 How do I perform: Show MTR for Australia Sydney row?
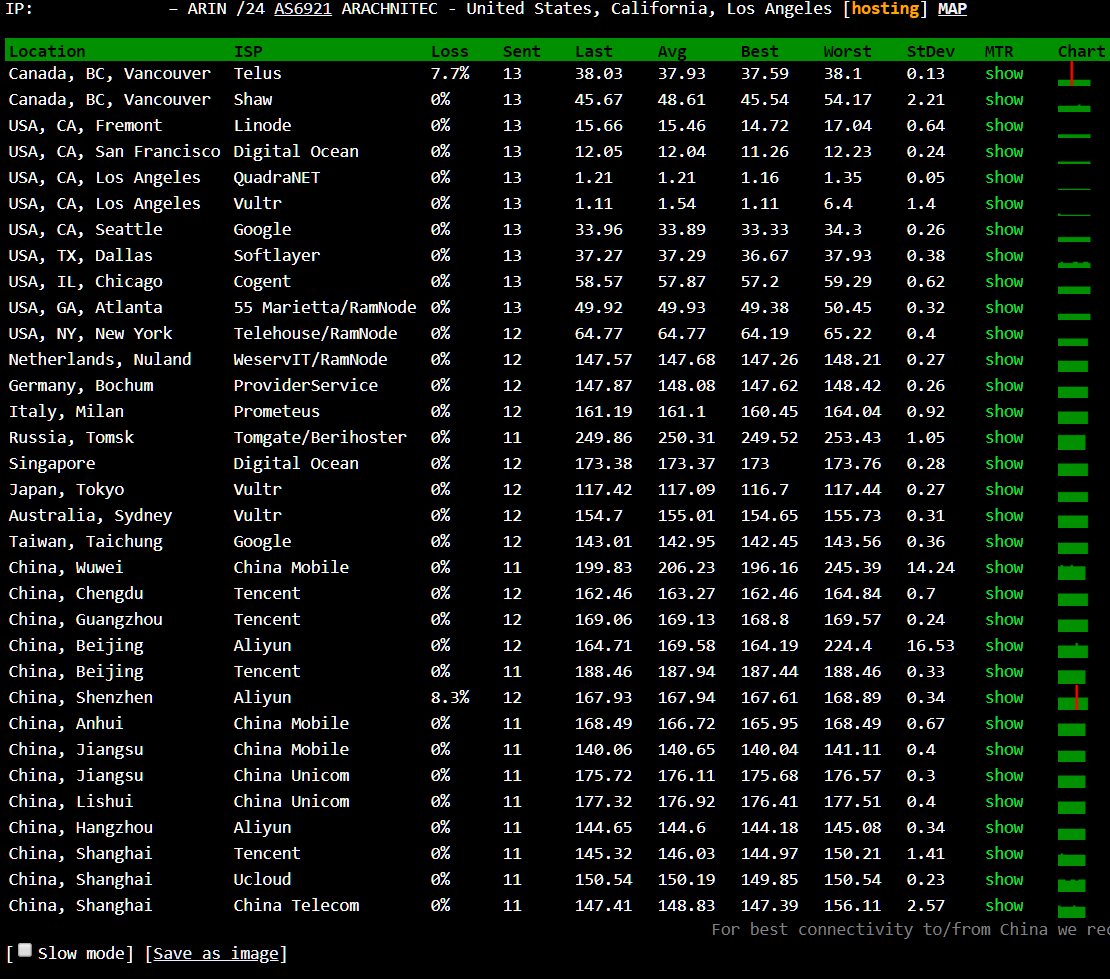[1004, 515]
